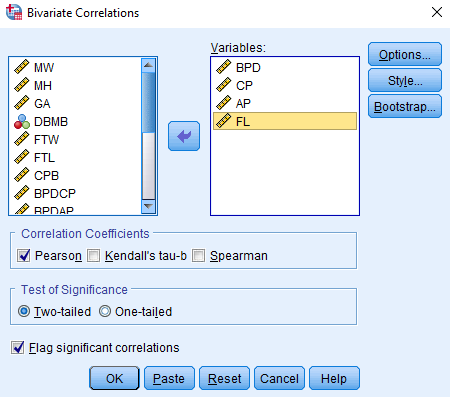Click the ruler icon beside MW
450x397 pixels.
pos(22,67)
